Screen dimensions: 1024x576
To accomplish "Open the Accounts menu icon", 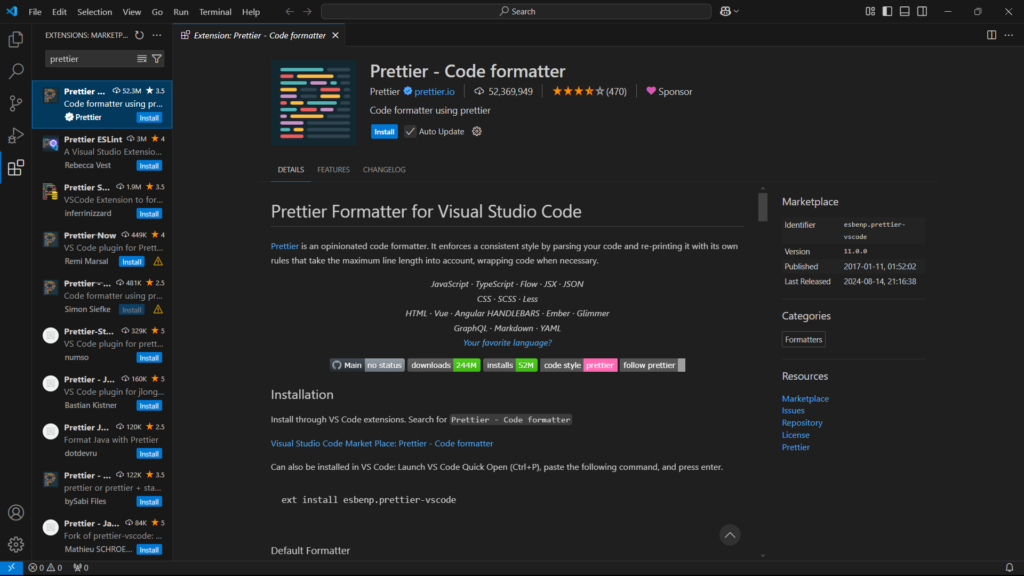I will click(x=16, y=513).
